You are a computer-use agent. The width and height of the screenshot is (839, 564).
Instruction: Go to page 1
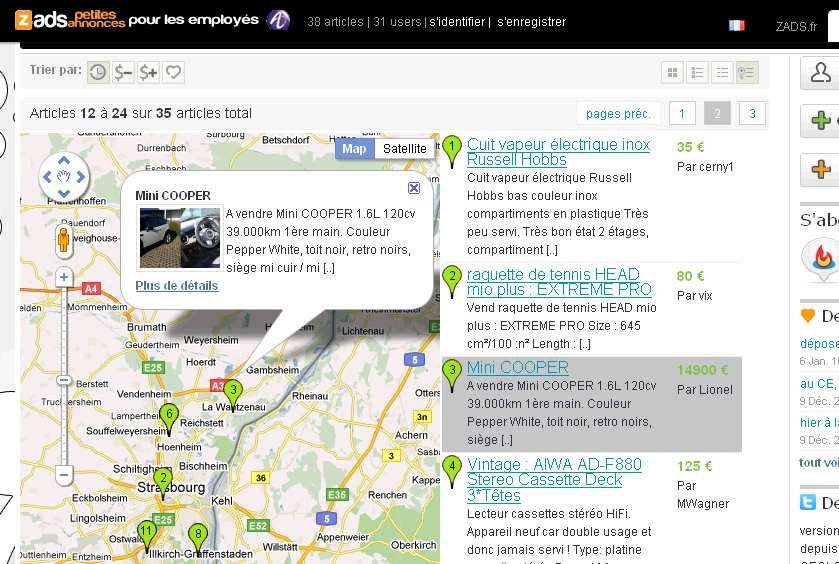coord(682,113)
